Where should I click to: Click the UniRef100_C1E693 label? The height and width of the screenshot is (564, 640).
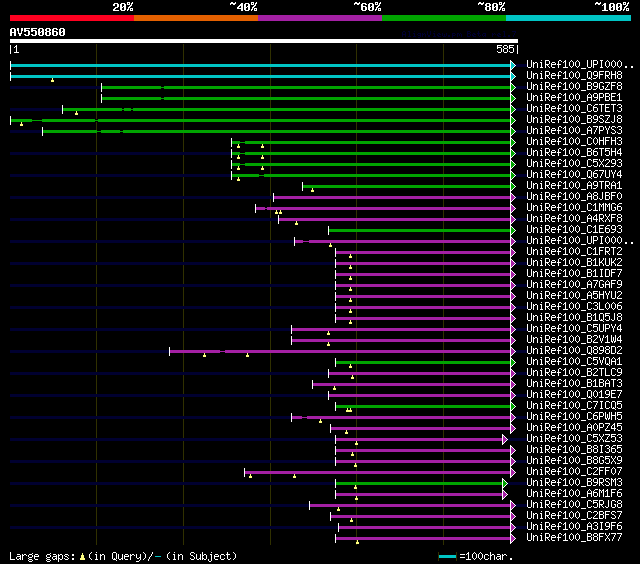tap(574, 230)
